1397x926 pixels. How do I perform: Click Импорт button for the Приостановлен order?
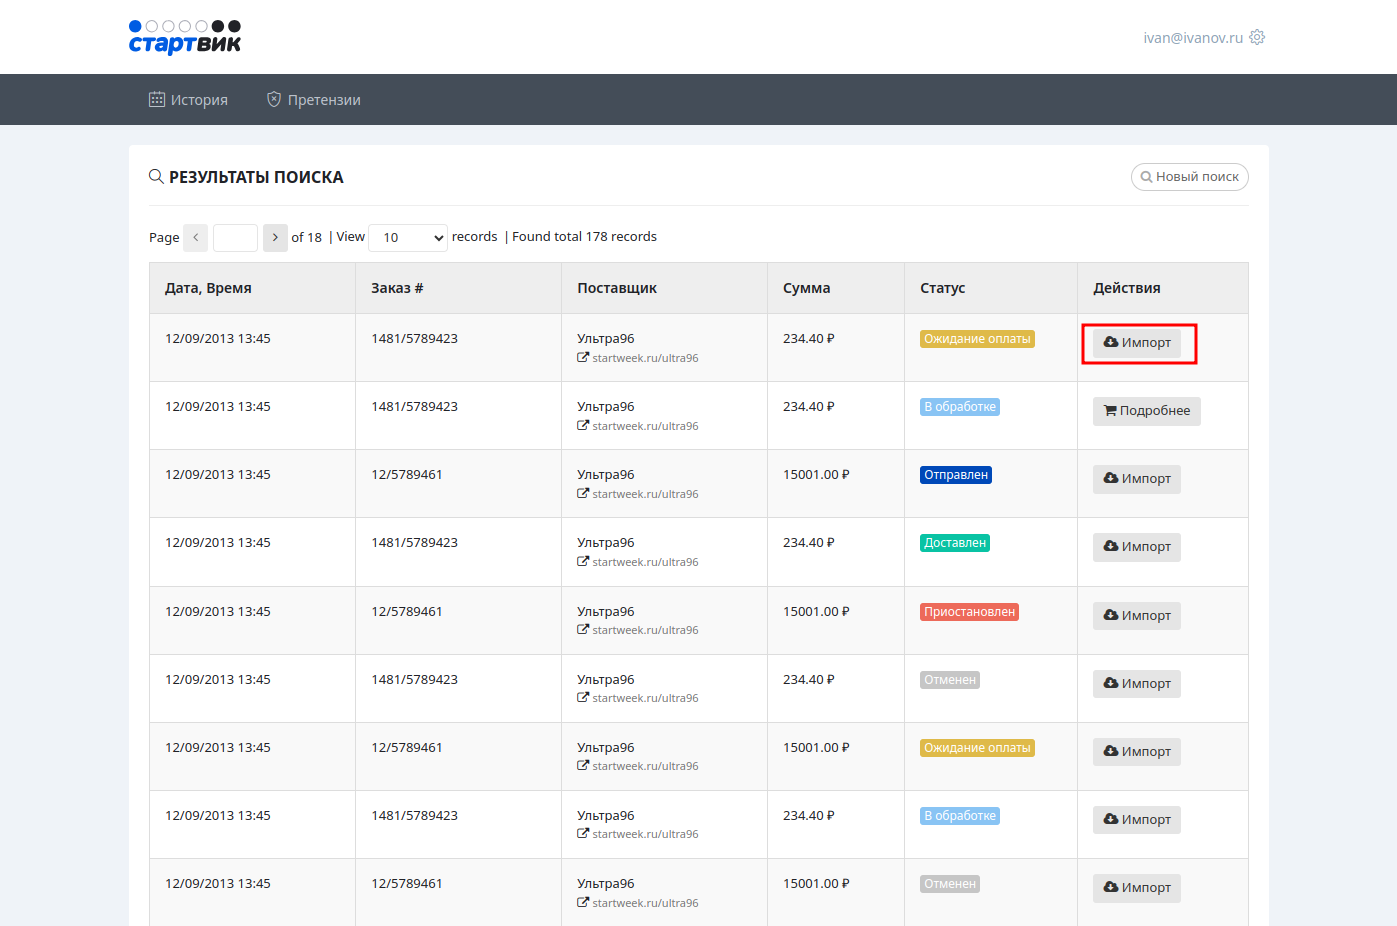point(1136,616)
